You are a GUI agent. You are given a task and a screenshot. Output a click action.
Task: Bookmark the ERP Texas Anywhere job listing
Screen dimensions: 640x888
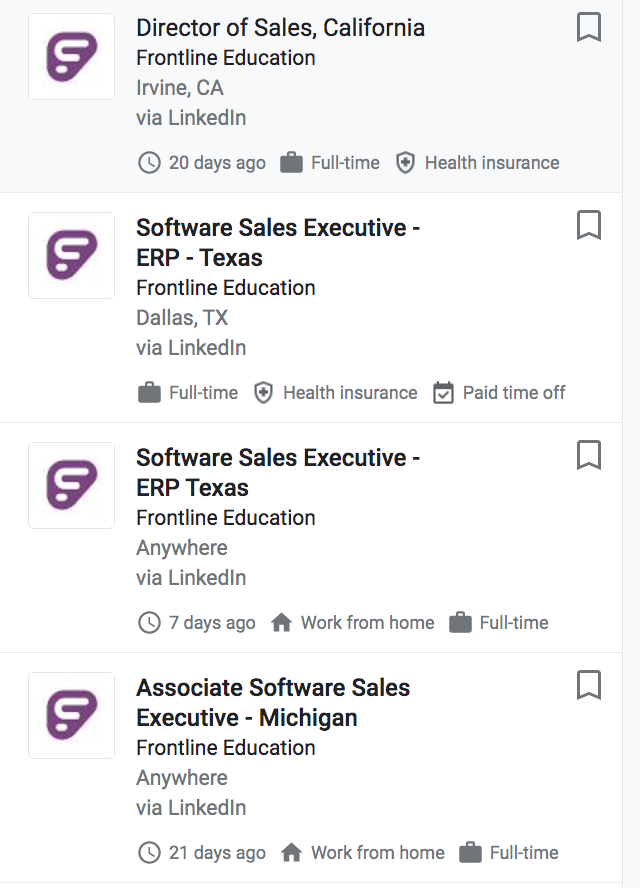588,455
